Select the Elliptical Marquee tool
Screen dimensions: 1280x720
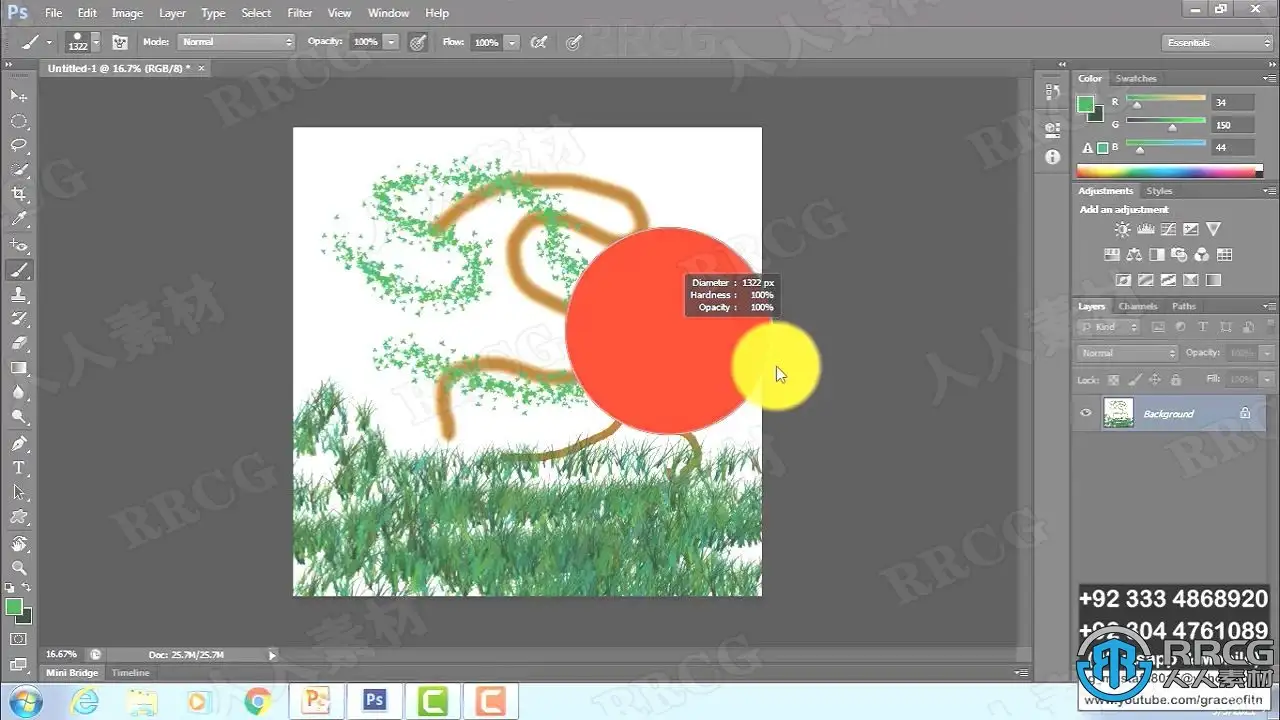pyautogui.click(x=18, y=121)
